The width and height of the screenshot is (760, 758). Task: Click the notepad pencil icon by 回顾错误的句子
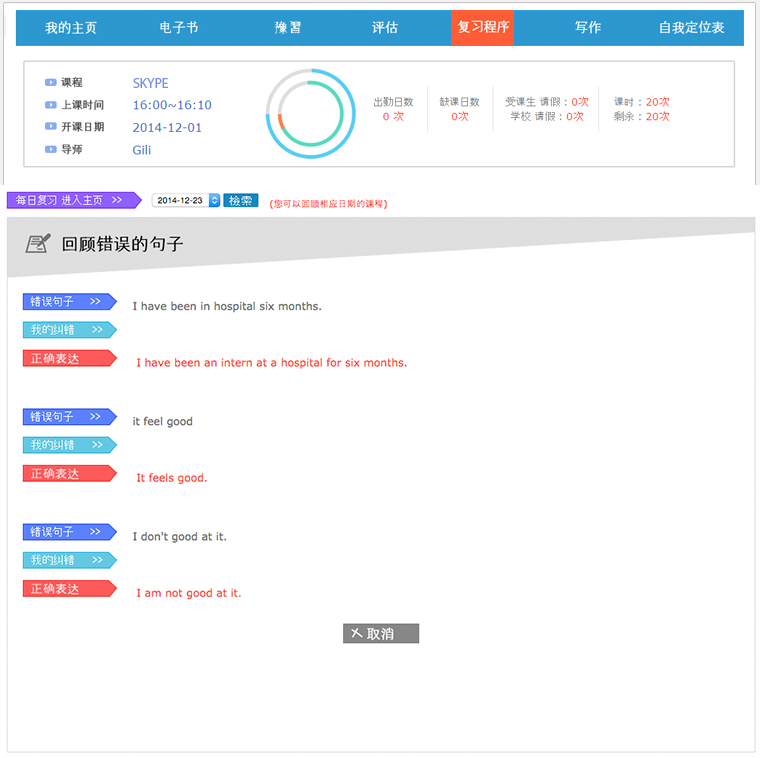tap(38, 243)
